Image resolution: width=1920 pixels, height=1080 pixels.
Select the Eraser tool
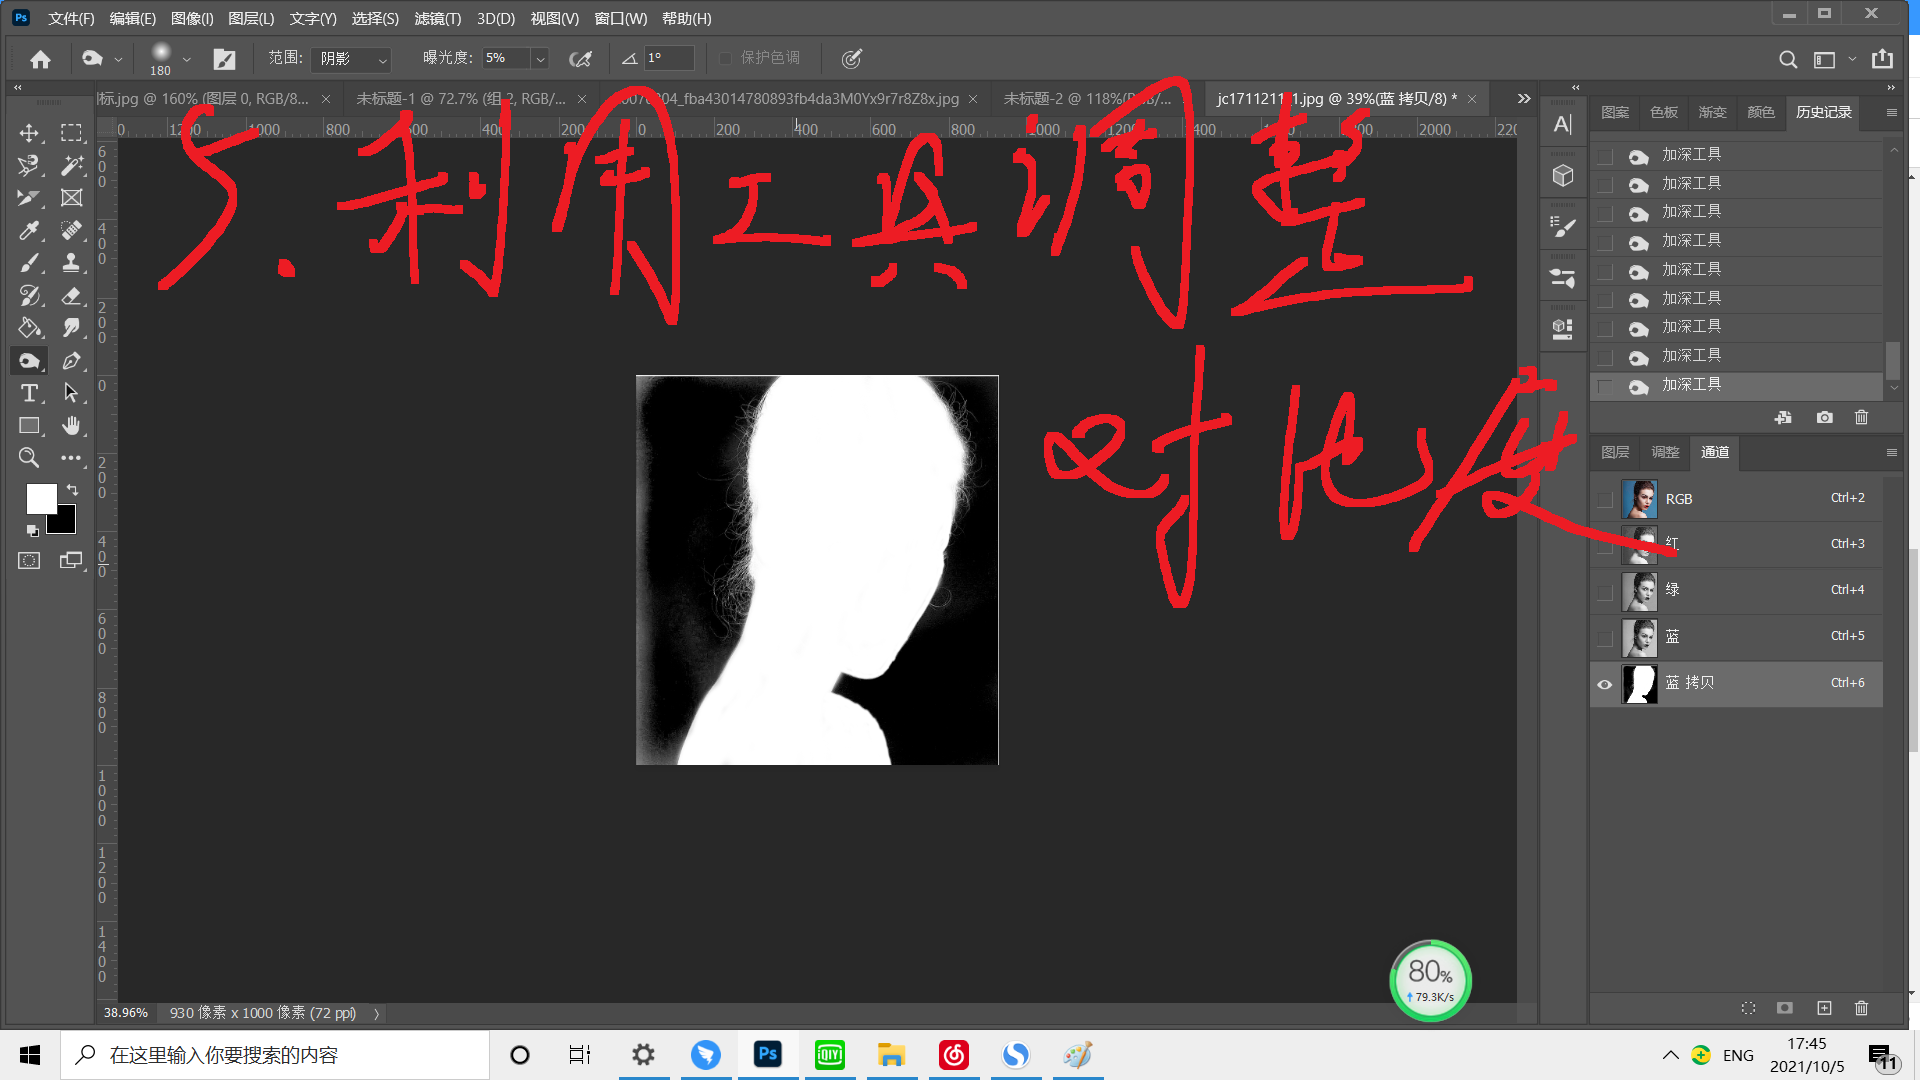click(x=72, y=295)
